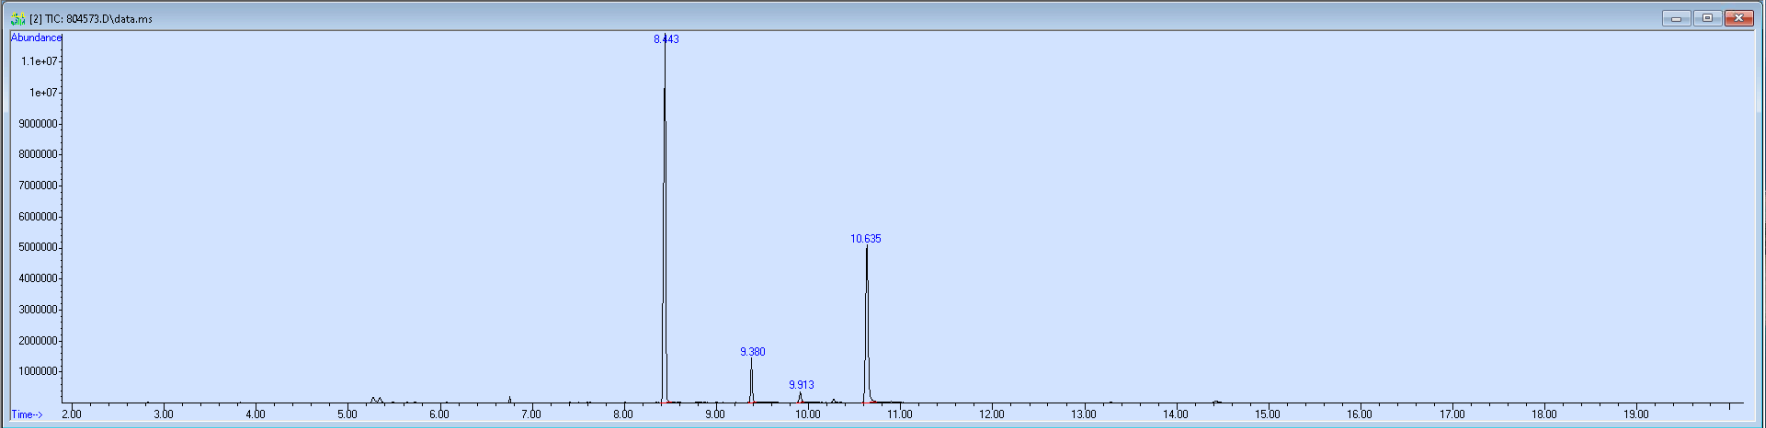Image resolution: width=1766 pixels, height=428 pixels.
Task: Click the TIC window icon in title bar
Action: click(x=17, y=18)
